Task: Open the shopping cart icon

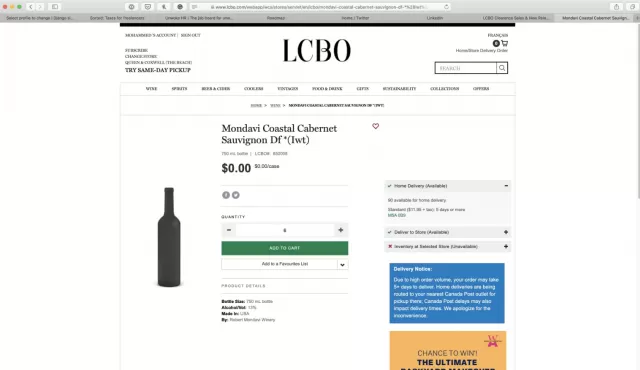Action: click(504, 43)
